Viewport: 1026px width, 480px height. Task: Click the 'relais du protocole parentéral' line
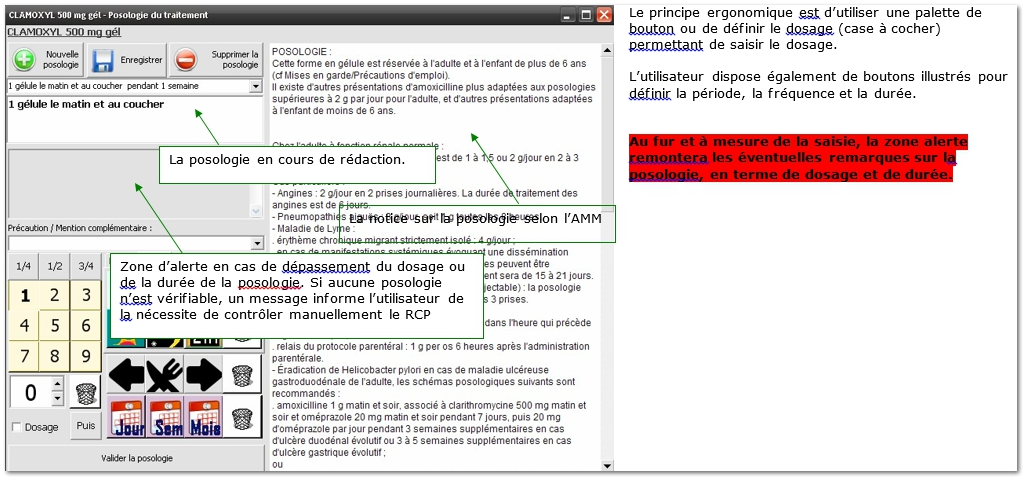pyautogui.click(x=431, y=346)
